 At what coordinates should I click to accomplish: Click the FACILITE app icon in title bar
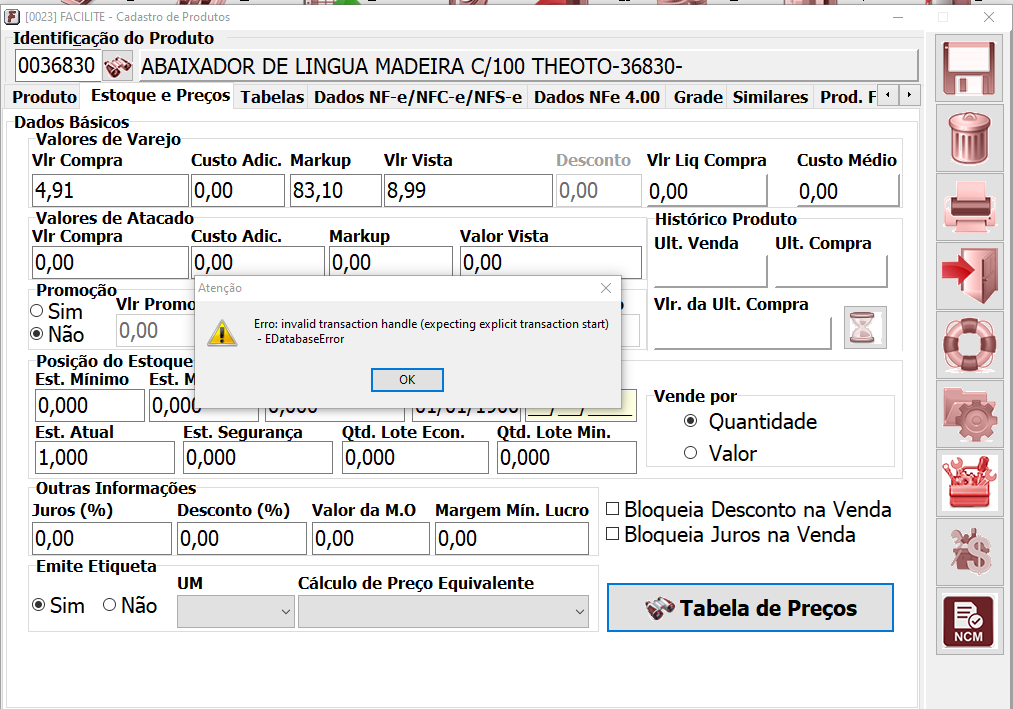pyautogui.click(x=12, y=17)
